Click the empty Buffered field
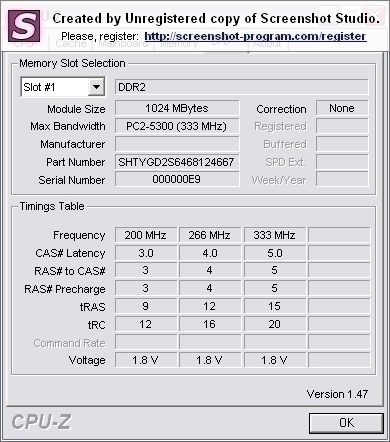This screenshot has width=390, height=442. [x=342, y=144]
